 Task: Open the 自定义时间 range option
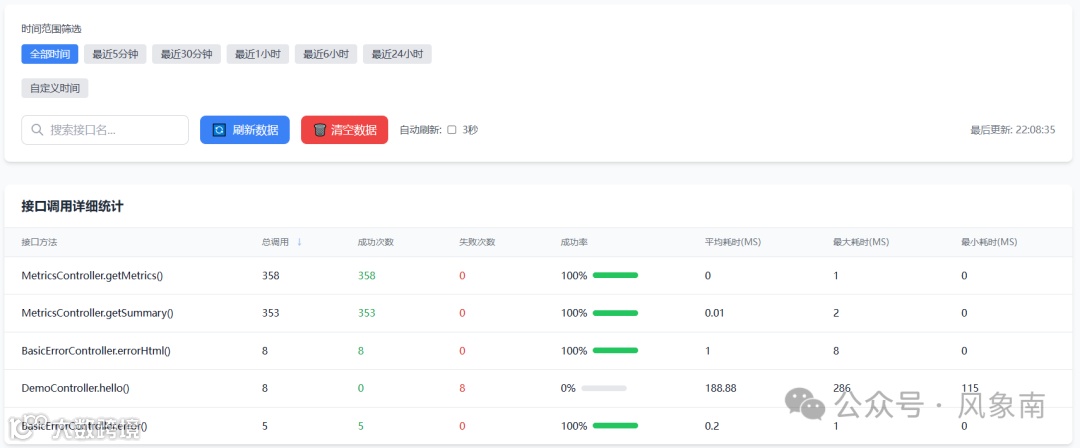click(x=55, y=88)
